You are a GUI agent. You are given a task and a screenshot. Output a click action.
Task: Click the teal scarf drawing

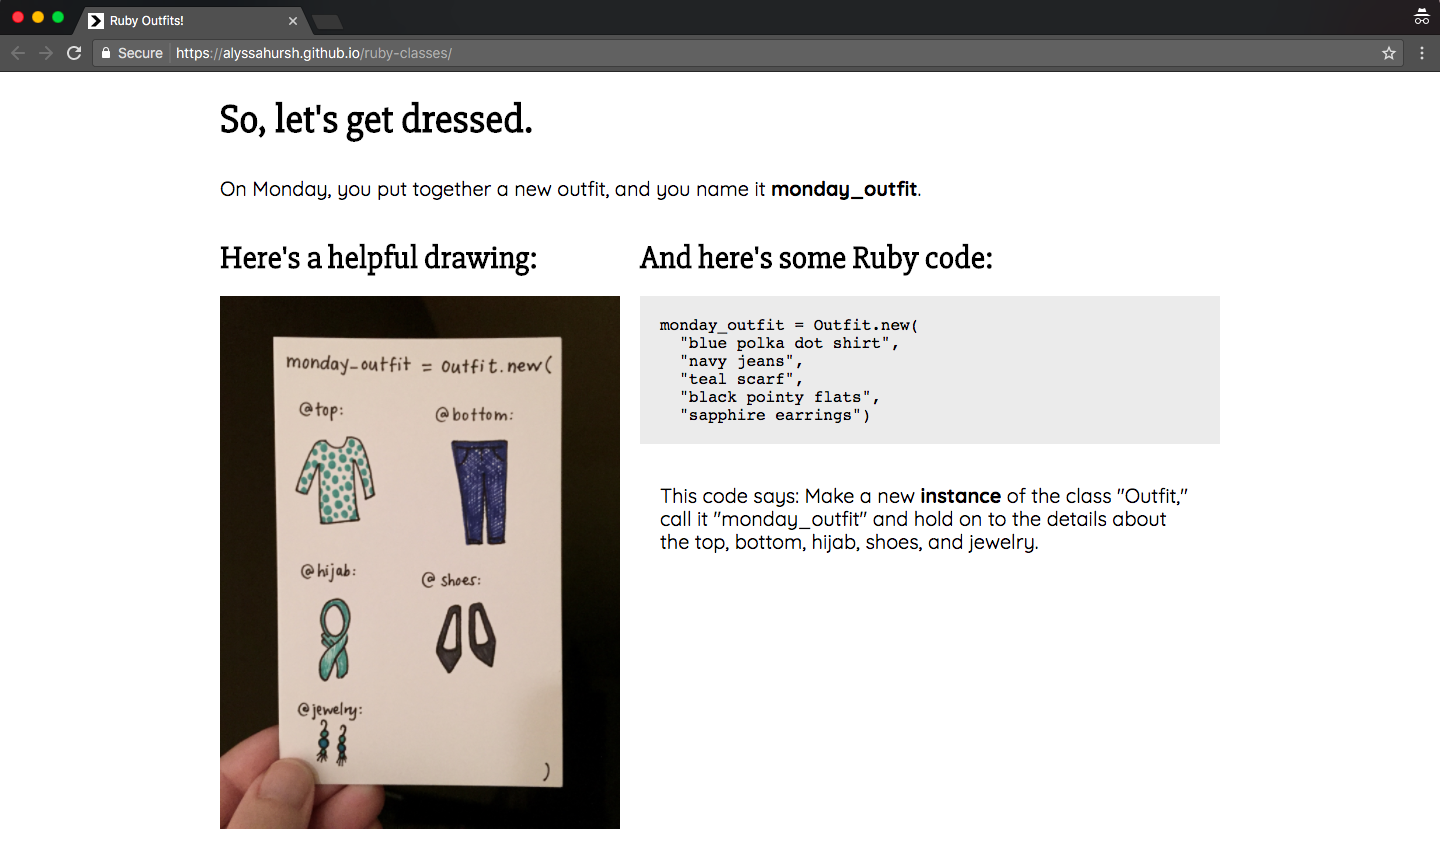[x=335, y=638]
